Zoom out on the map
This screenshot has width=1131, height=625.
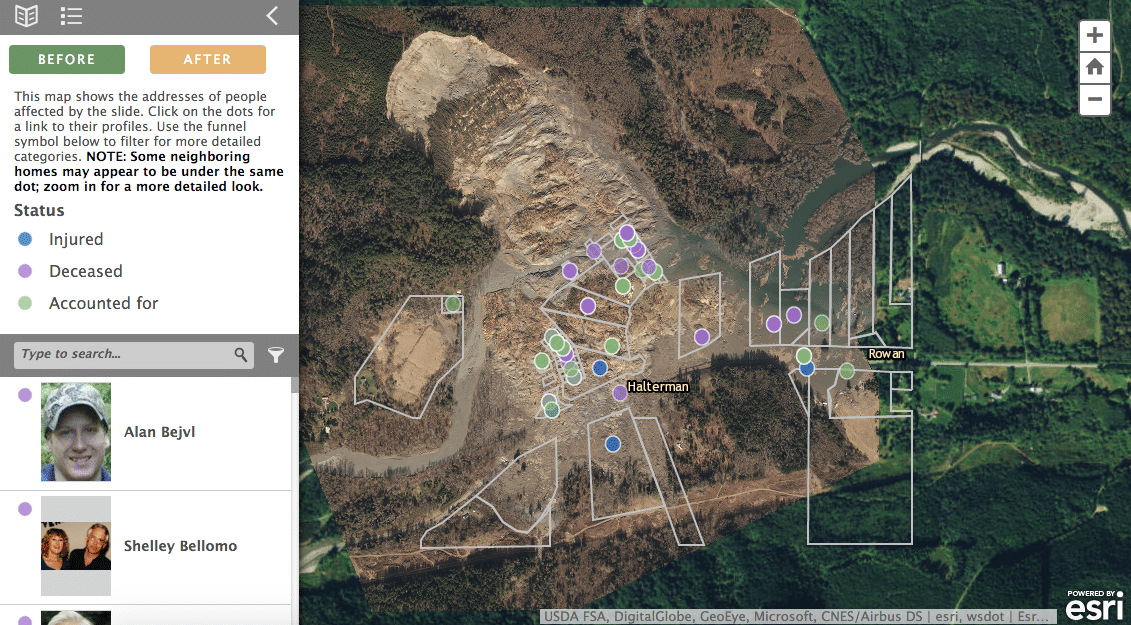point(1094,100)
